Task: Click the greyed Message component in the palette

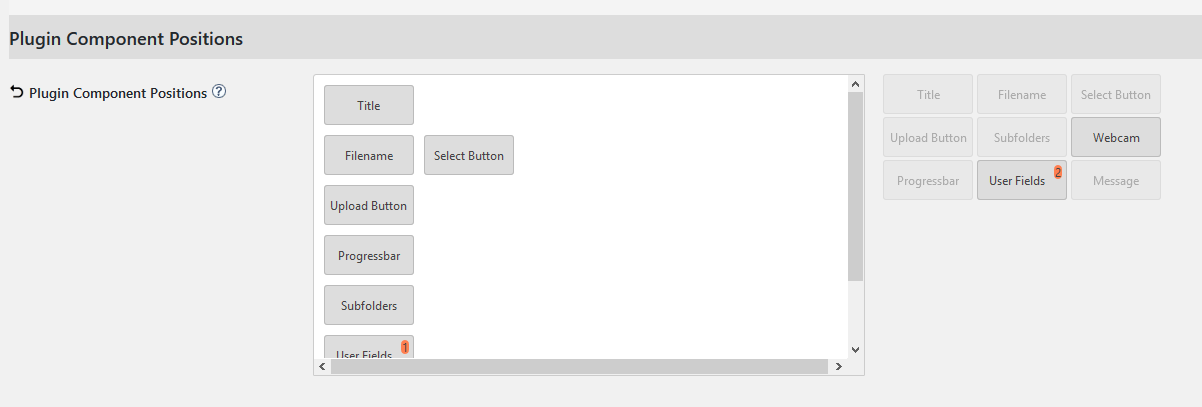Action: point(1116,180)
